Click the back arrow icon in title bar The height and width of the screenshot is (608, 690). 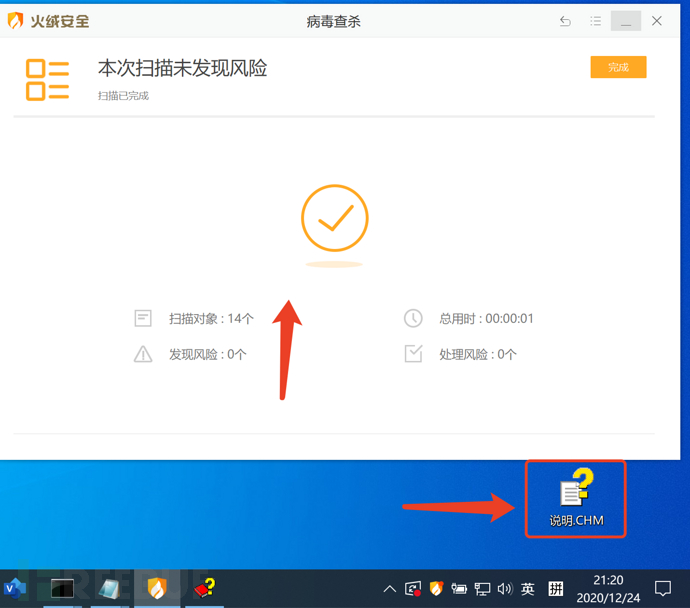coord(565,21)
